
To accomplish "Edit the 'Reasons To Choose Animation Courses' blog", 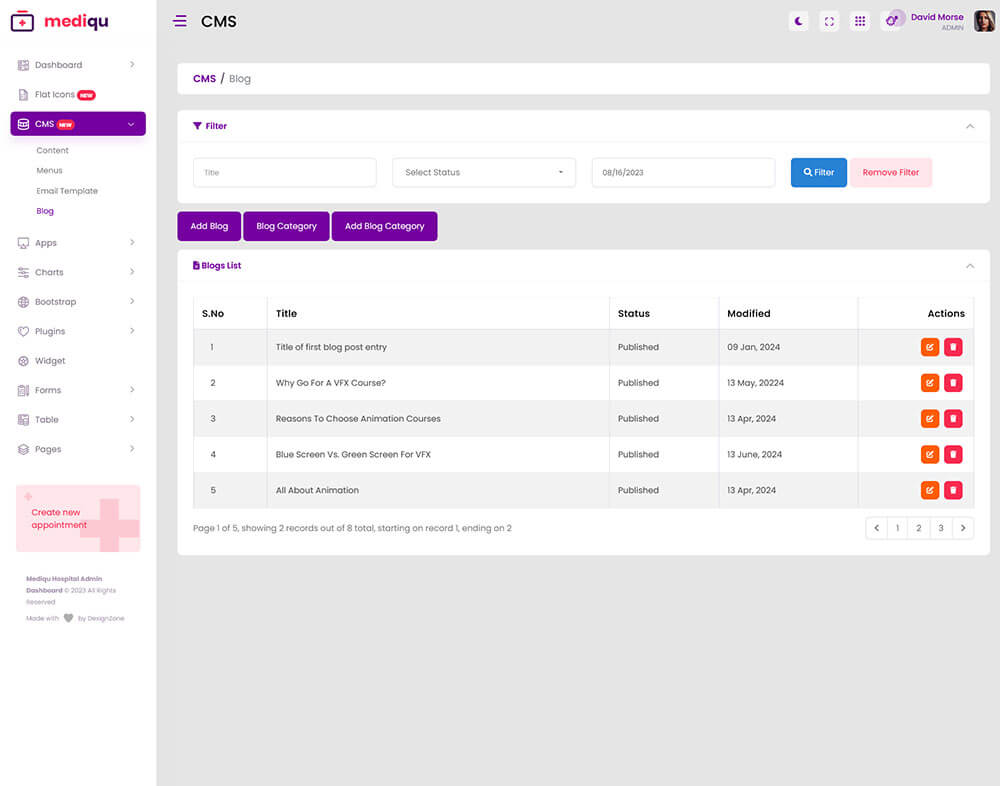I will click(930, 419).
